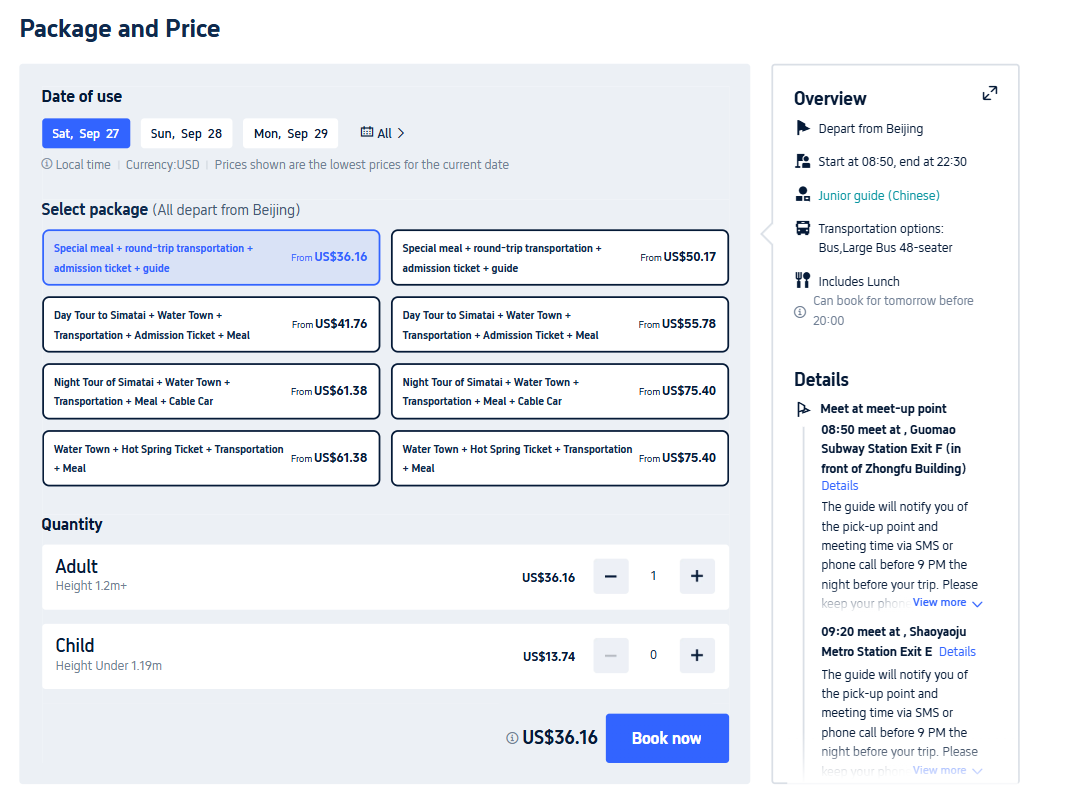Click the calendar icon beside All
1065x799 pixels.
pos(367,133)
